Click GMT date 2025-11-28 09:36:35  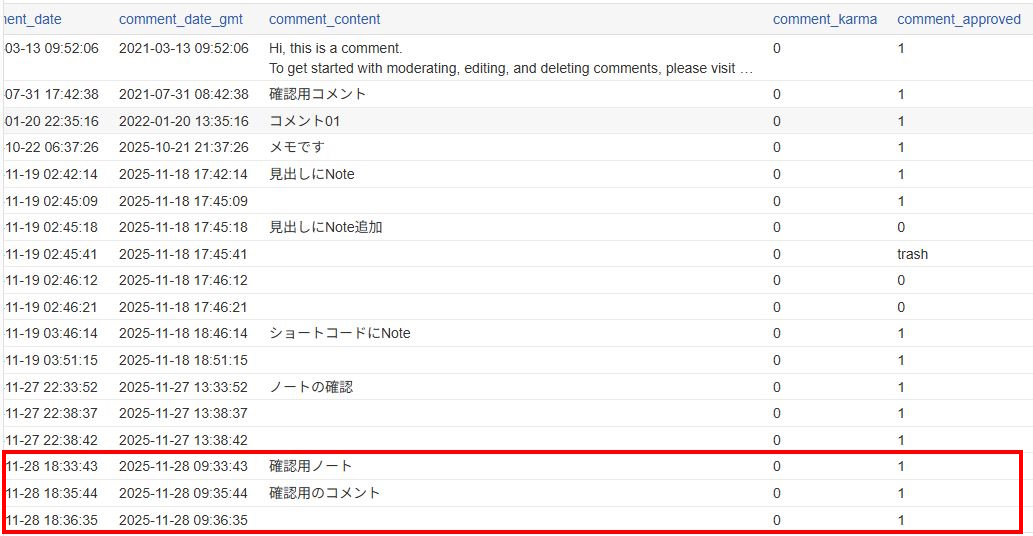[183, 520]
